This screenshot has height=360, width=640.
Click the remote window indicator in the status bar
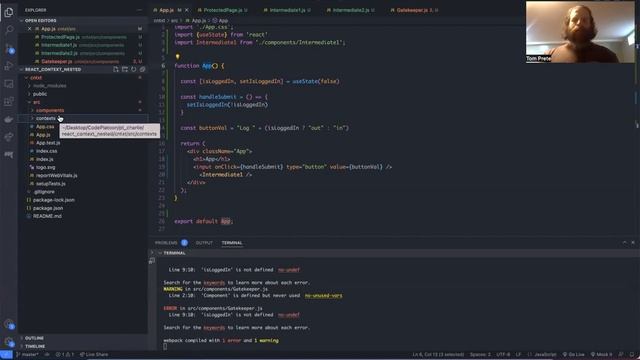6,355
